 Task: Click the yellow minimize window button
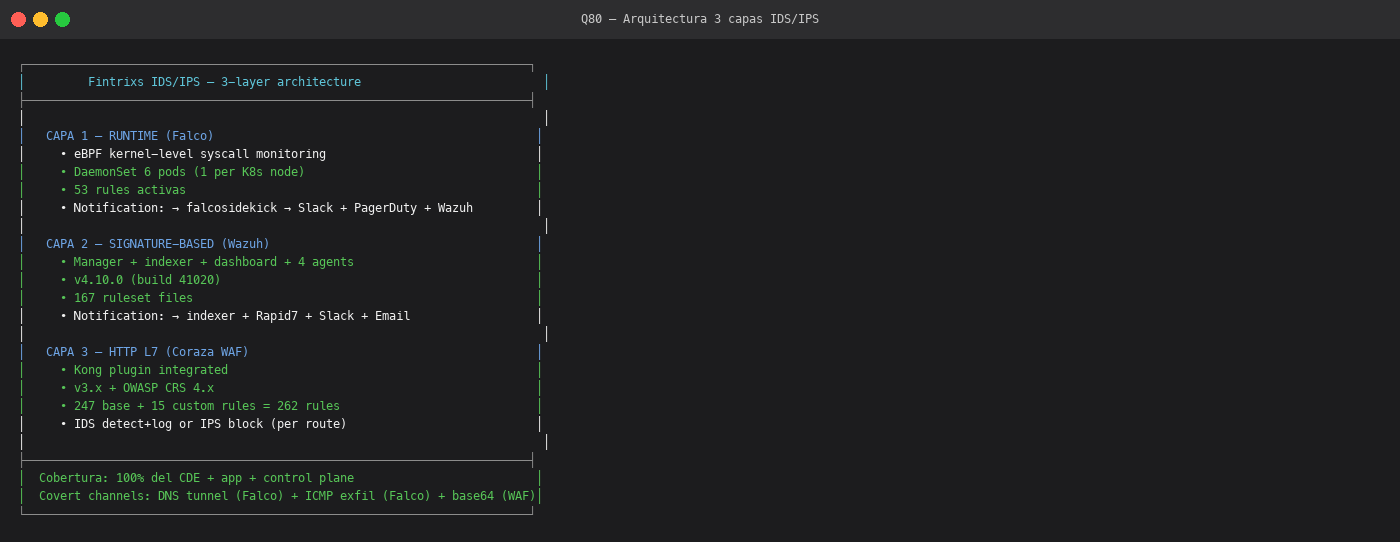point(40,19)
